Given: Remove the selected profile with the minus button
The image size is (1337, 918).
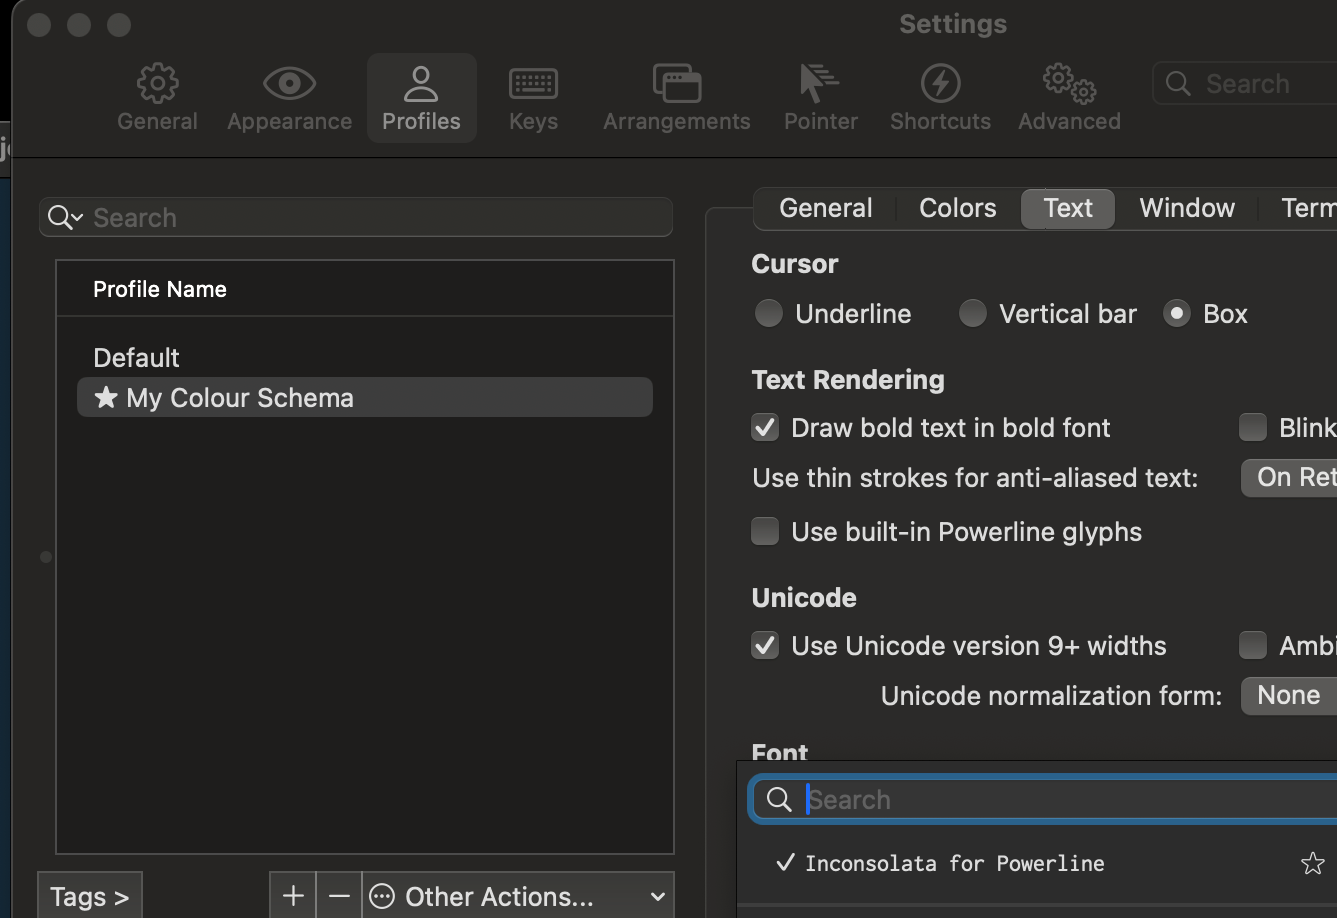Looking at the screenshot, I should tap(339, 896).
